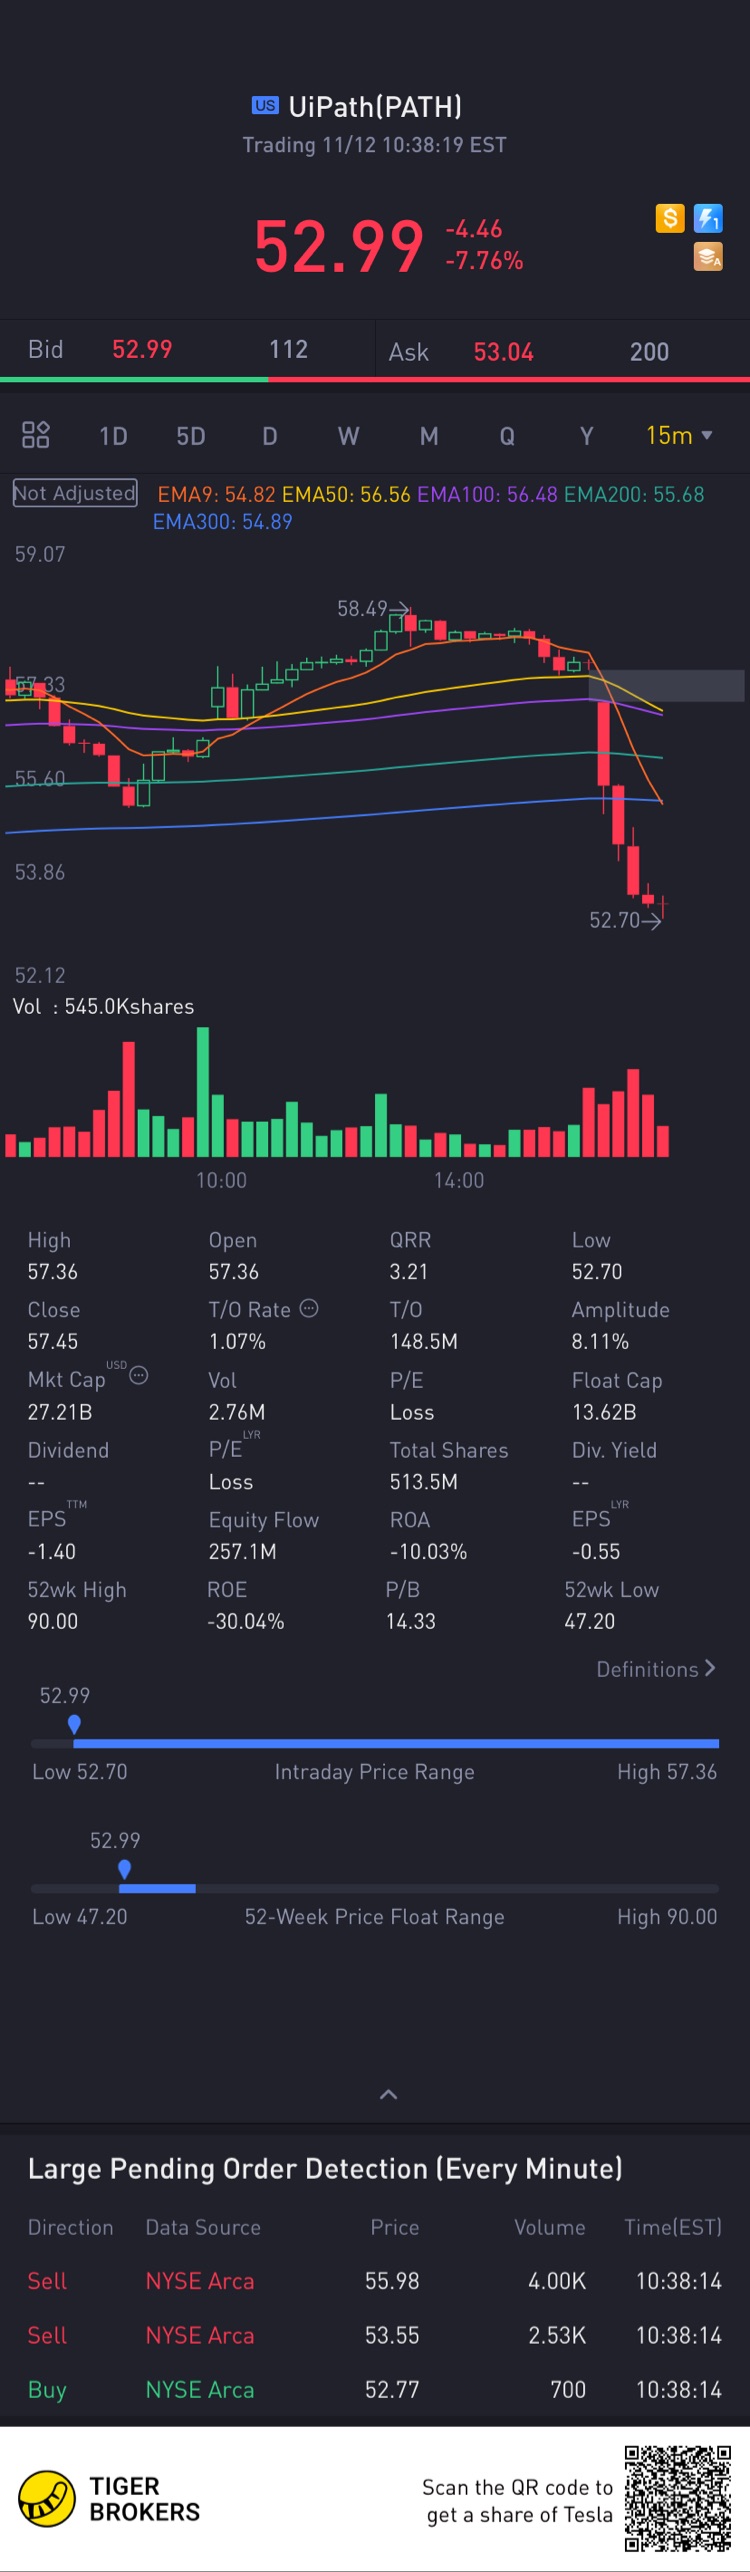
Task: Tap the Mkt Cap value 27.21B
Action: pyautogui.click(x=59, y=1412)
